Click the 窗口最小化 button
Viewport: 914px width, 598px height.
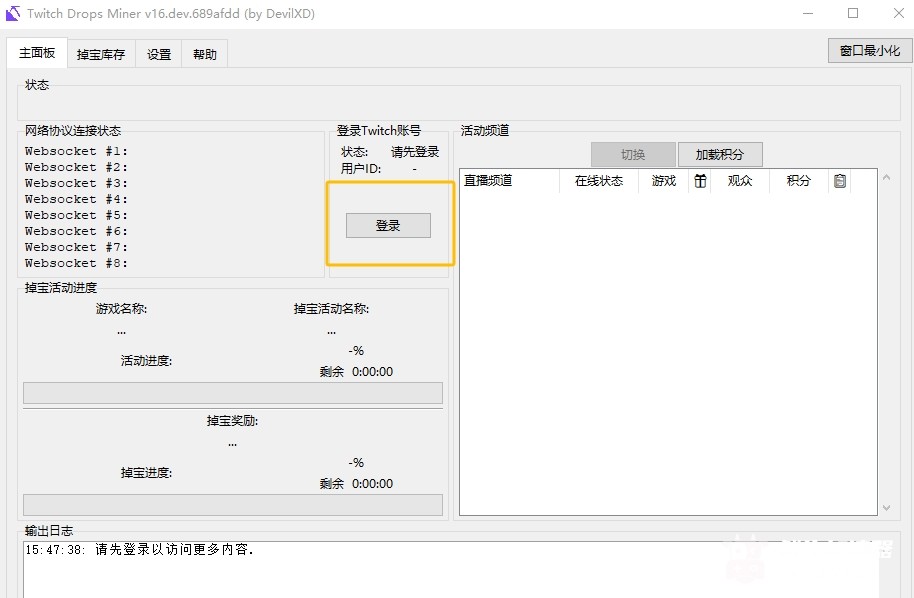870,51
